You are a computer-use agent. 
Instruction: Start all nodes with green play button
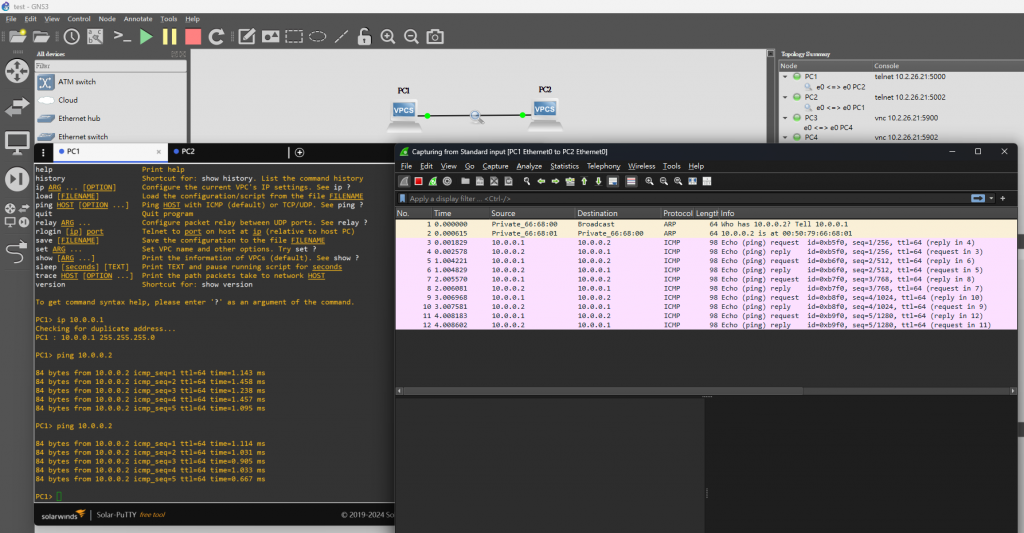click(x=146, y=37)
